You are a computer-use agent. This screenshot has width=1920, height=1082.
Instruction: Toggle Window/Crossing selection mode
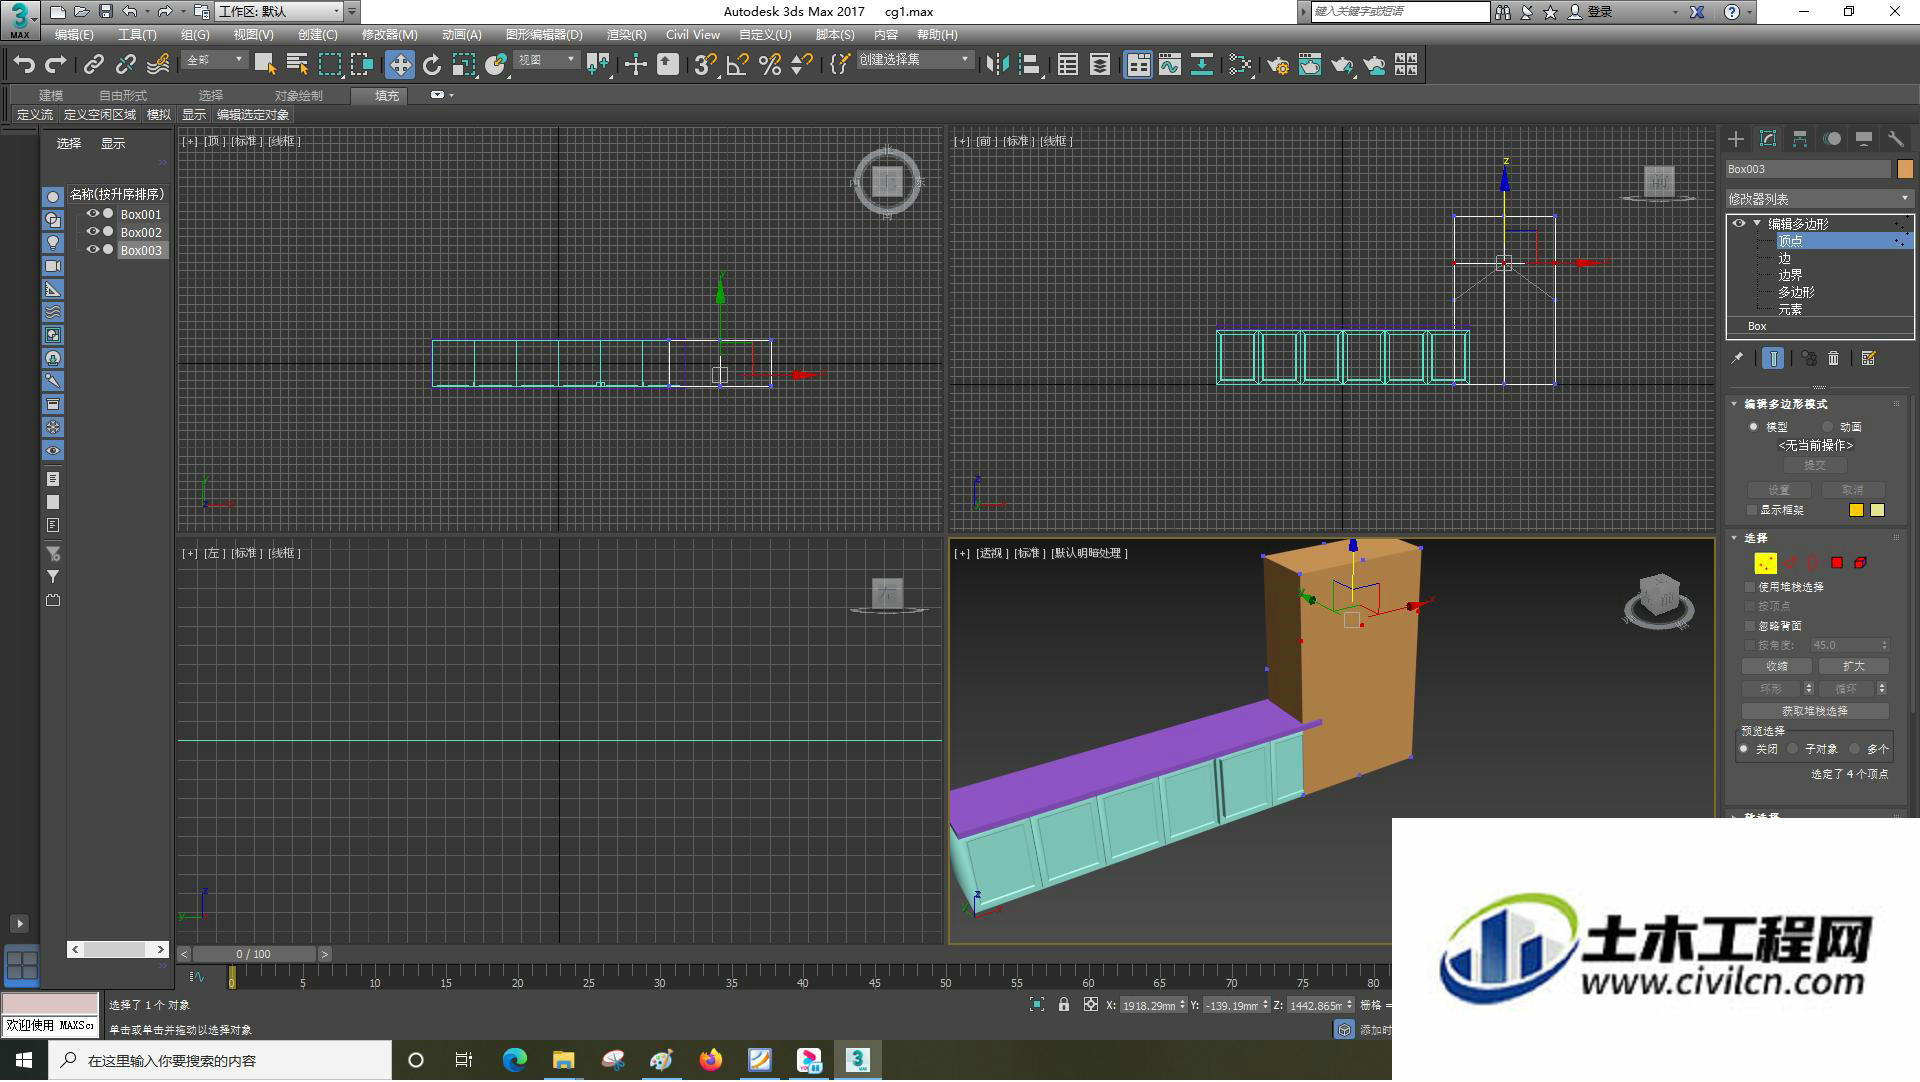361,65
